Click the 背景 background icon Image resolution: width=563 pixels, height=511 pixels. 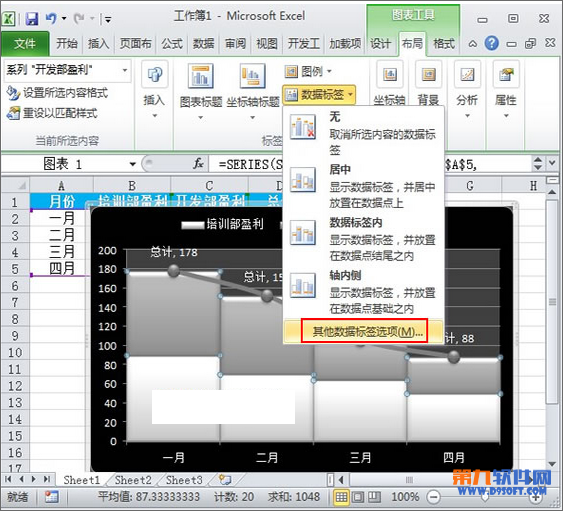click(429, 75)
